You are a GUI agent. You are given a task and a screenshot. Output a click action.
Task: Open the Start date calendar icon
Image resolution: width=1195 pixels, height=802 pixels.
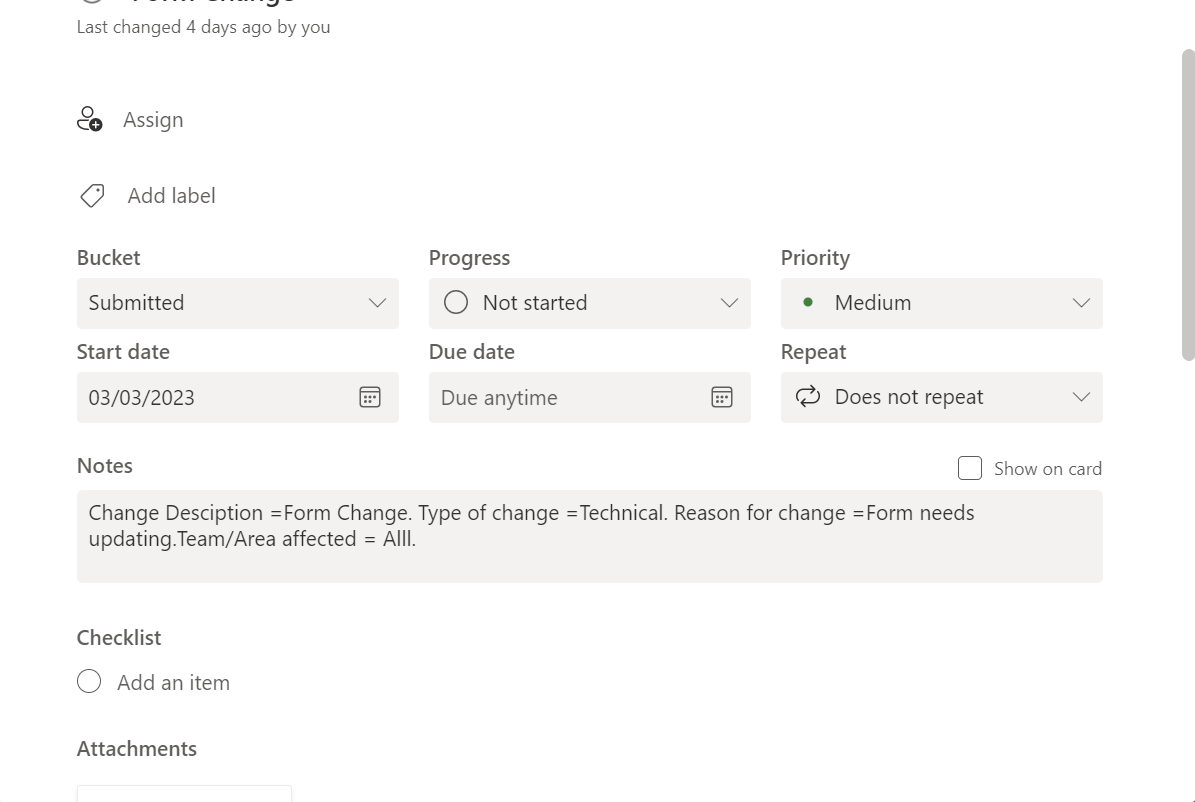[370, 397]
